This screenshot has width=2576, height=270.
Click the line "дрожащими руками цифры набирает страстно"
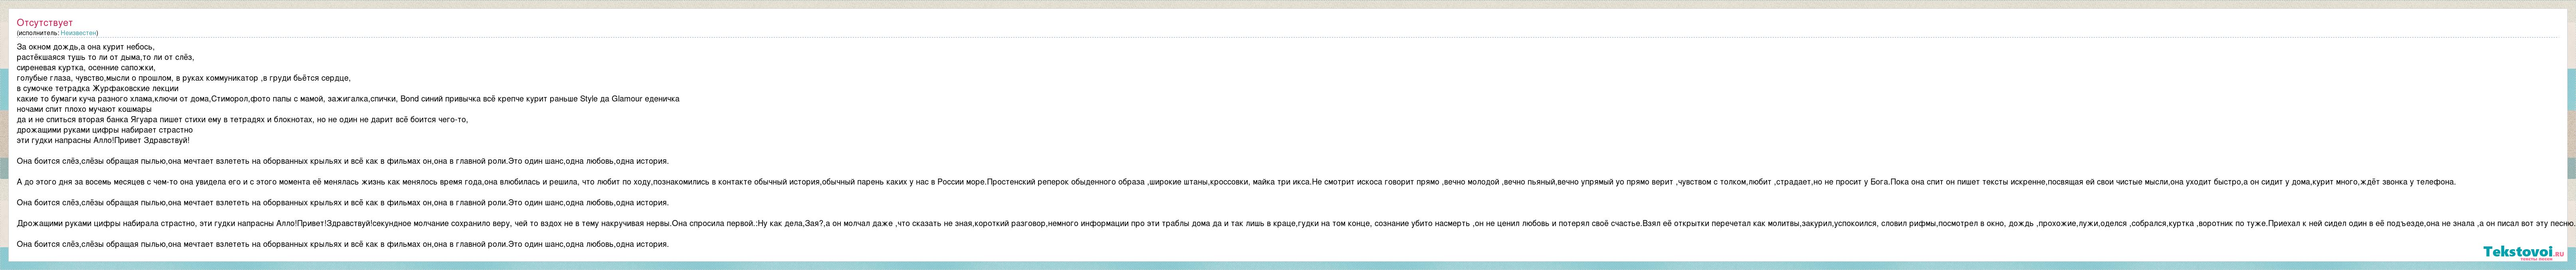point(105,130)
